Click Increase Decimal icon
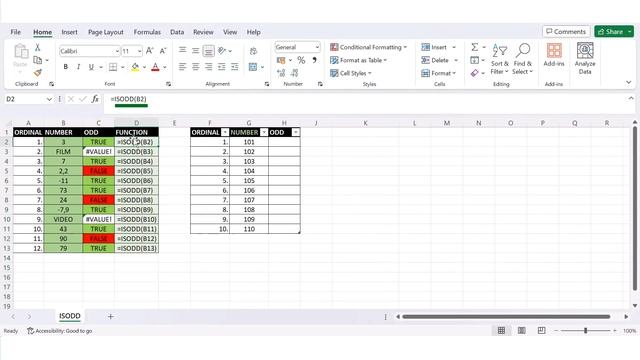The width and height of the screenshot is (640, 360). click(281, 73)
